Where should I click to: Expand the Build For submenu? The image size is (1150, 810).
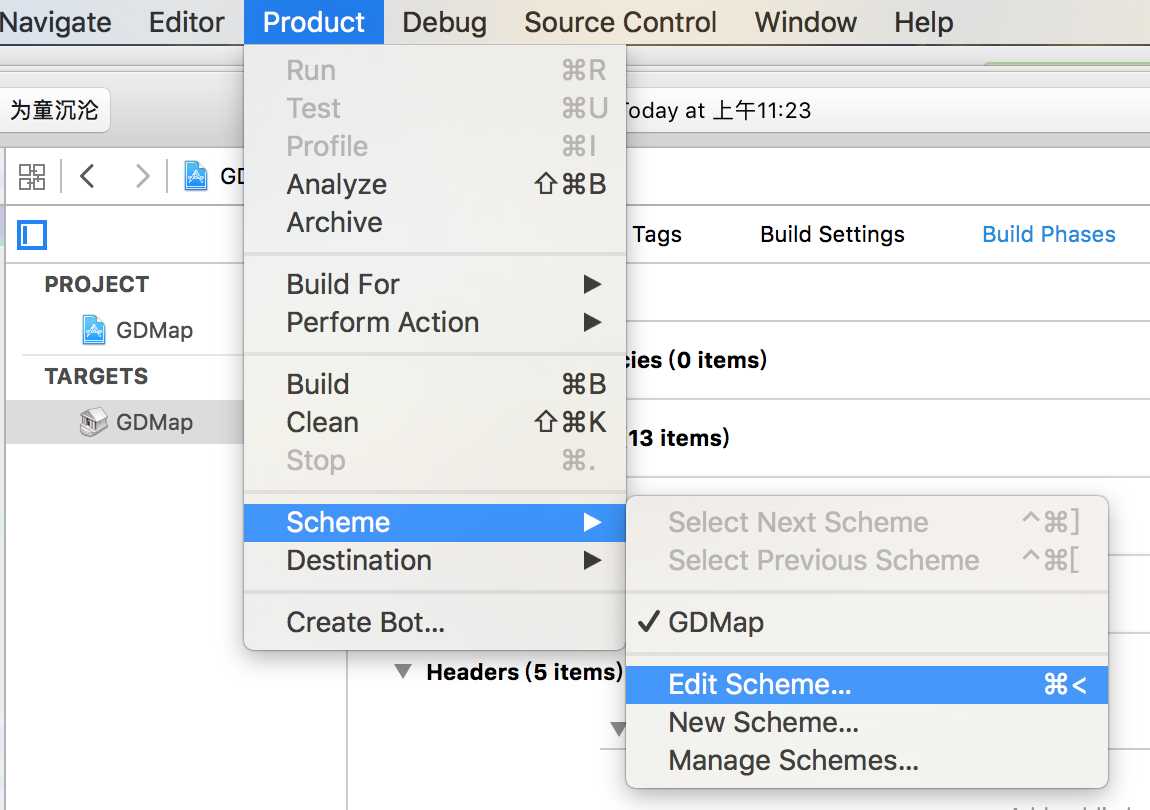pos(434,284)
